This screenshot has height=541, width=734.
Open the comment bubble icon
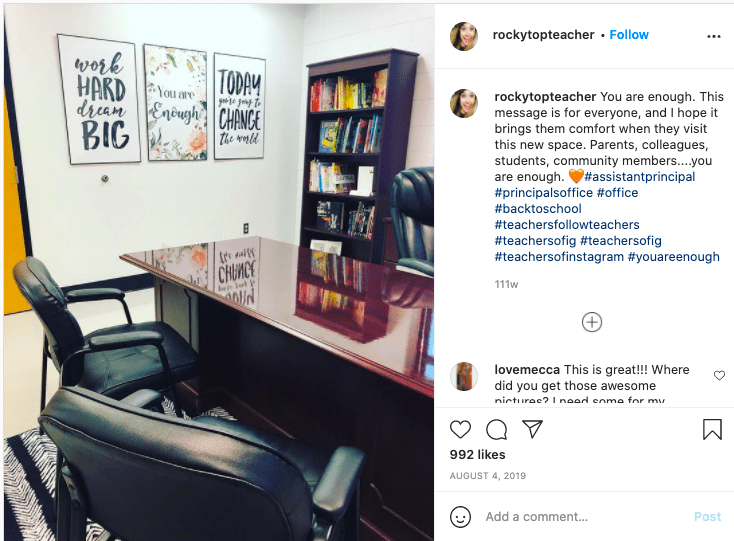(496, 429)
